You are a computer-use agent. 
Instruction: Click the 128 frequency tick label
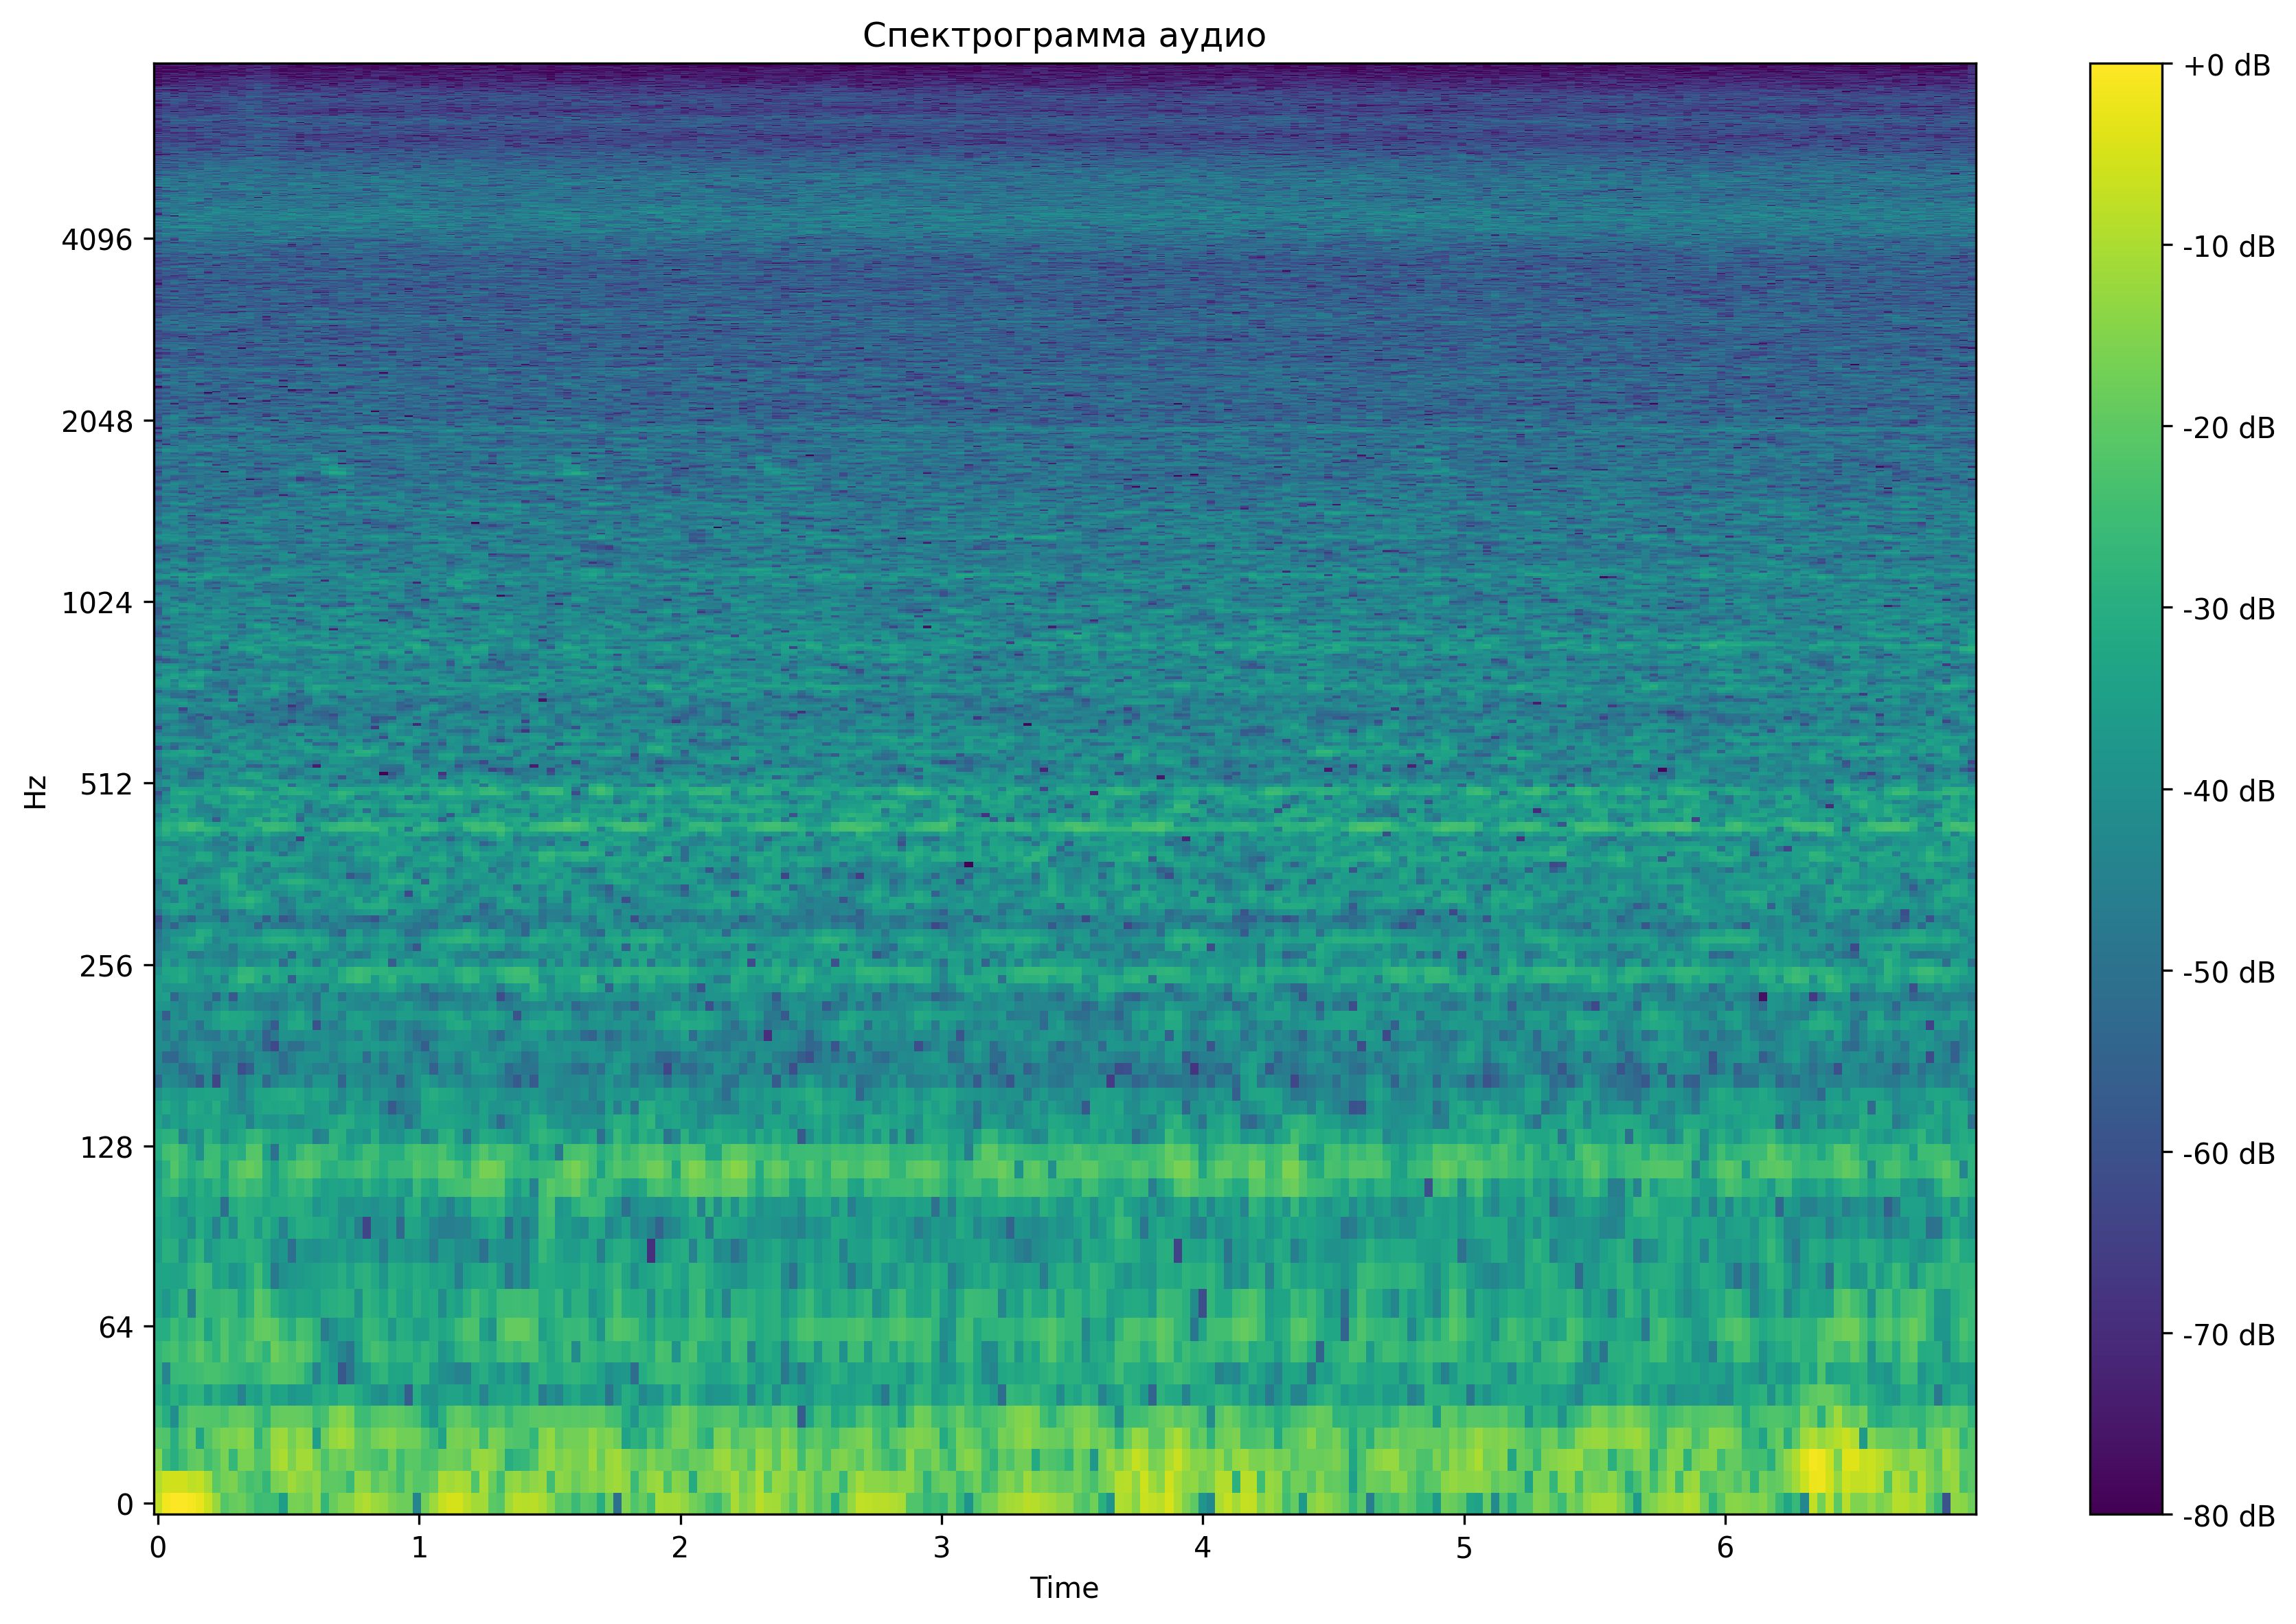click(106, 1148)
